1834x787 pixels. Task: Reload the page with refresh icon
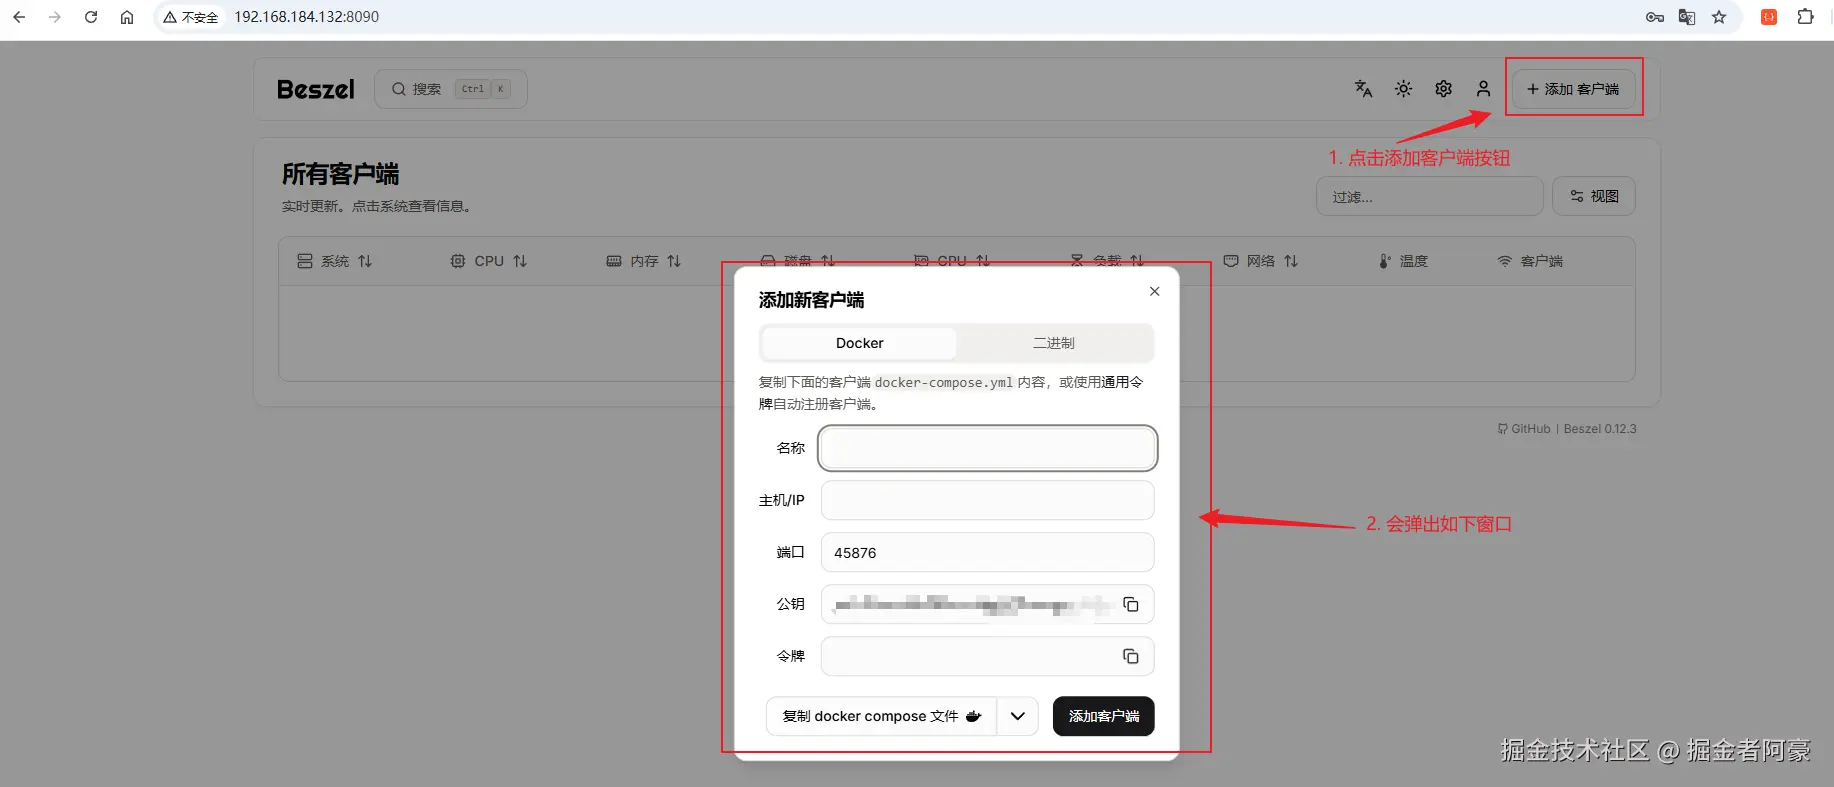click(x=91, y=17)
